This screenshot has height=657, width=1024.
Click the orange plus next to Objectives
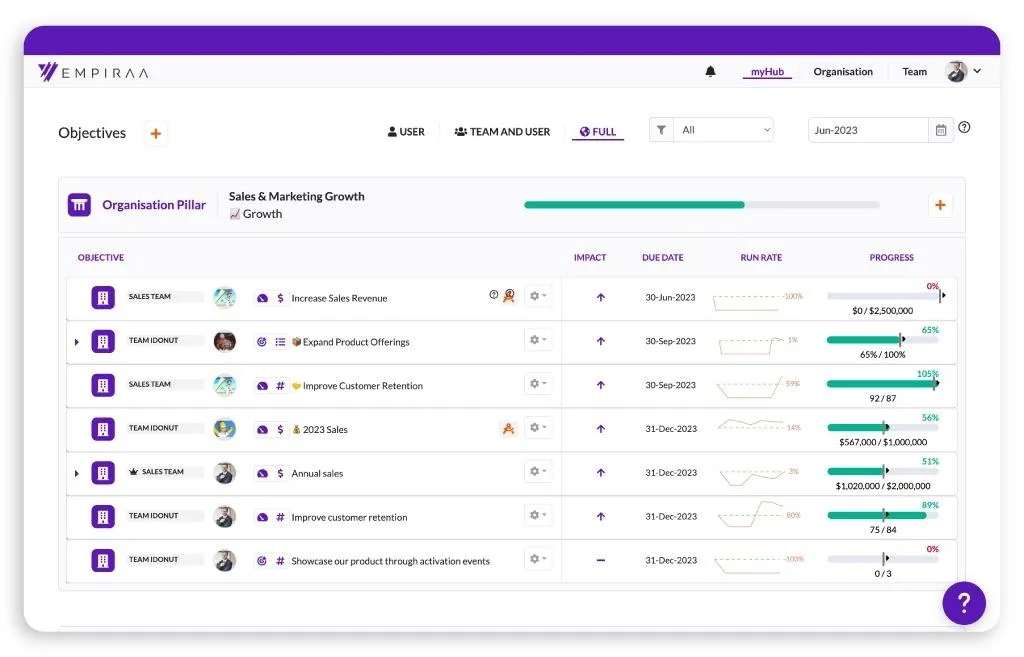click(155, 133)
